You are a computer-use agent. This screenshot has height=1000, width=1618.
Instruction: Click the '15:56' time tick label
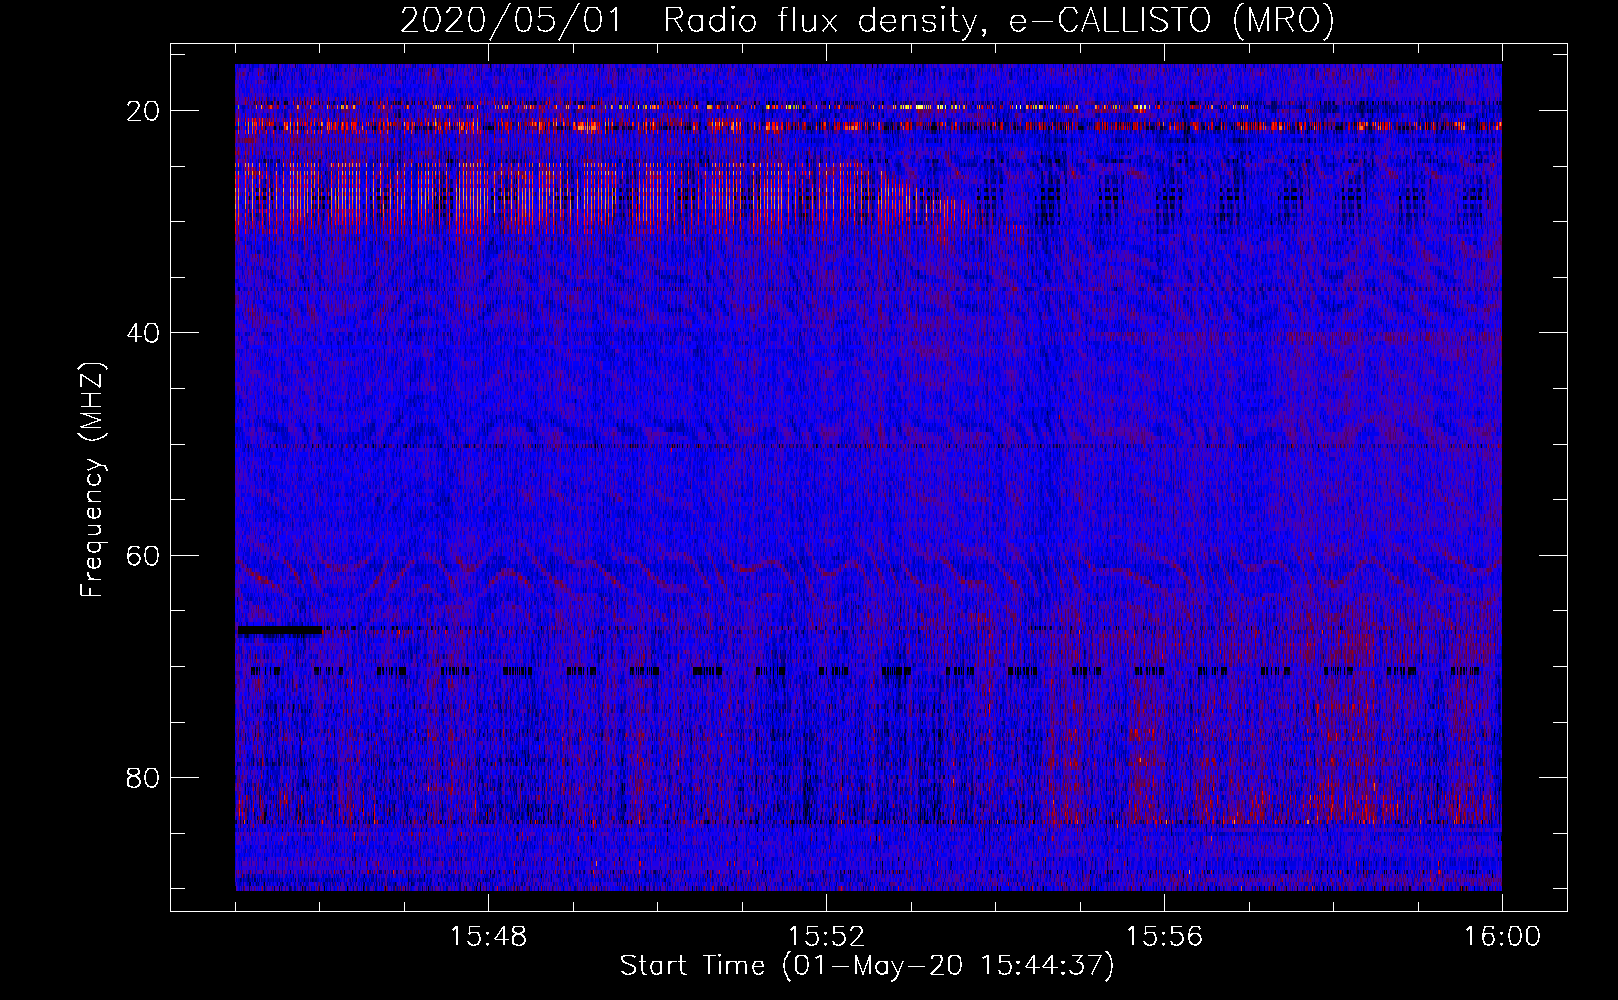tap(1164, 937)
